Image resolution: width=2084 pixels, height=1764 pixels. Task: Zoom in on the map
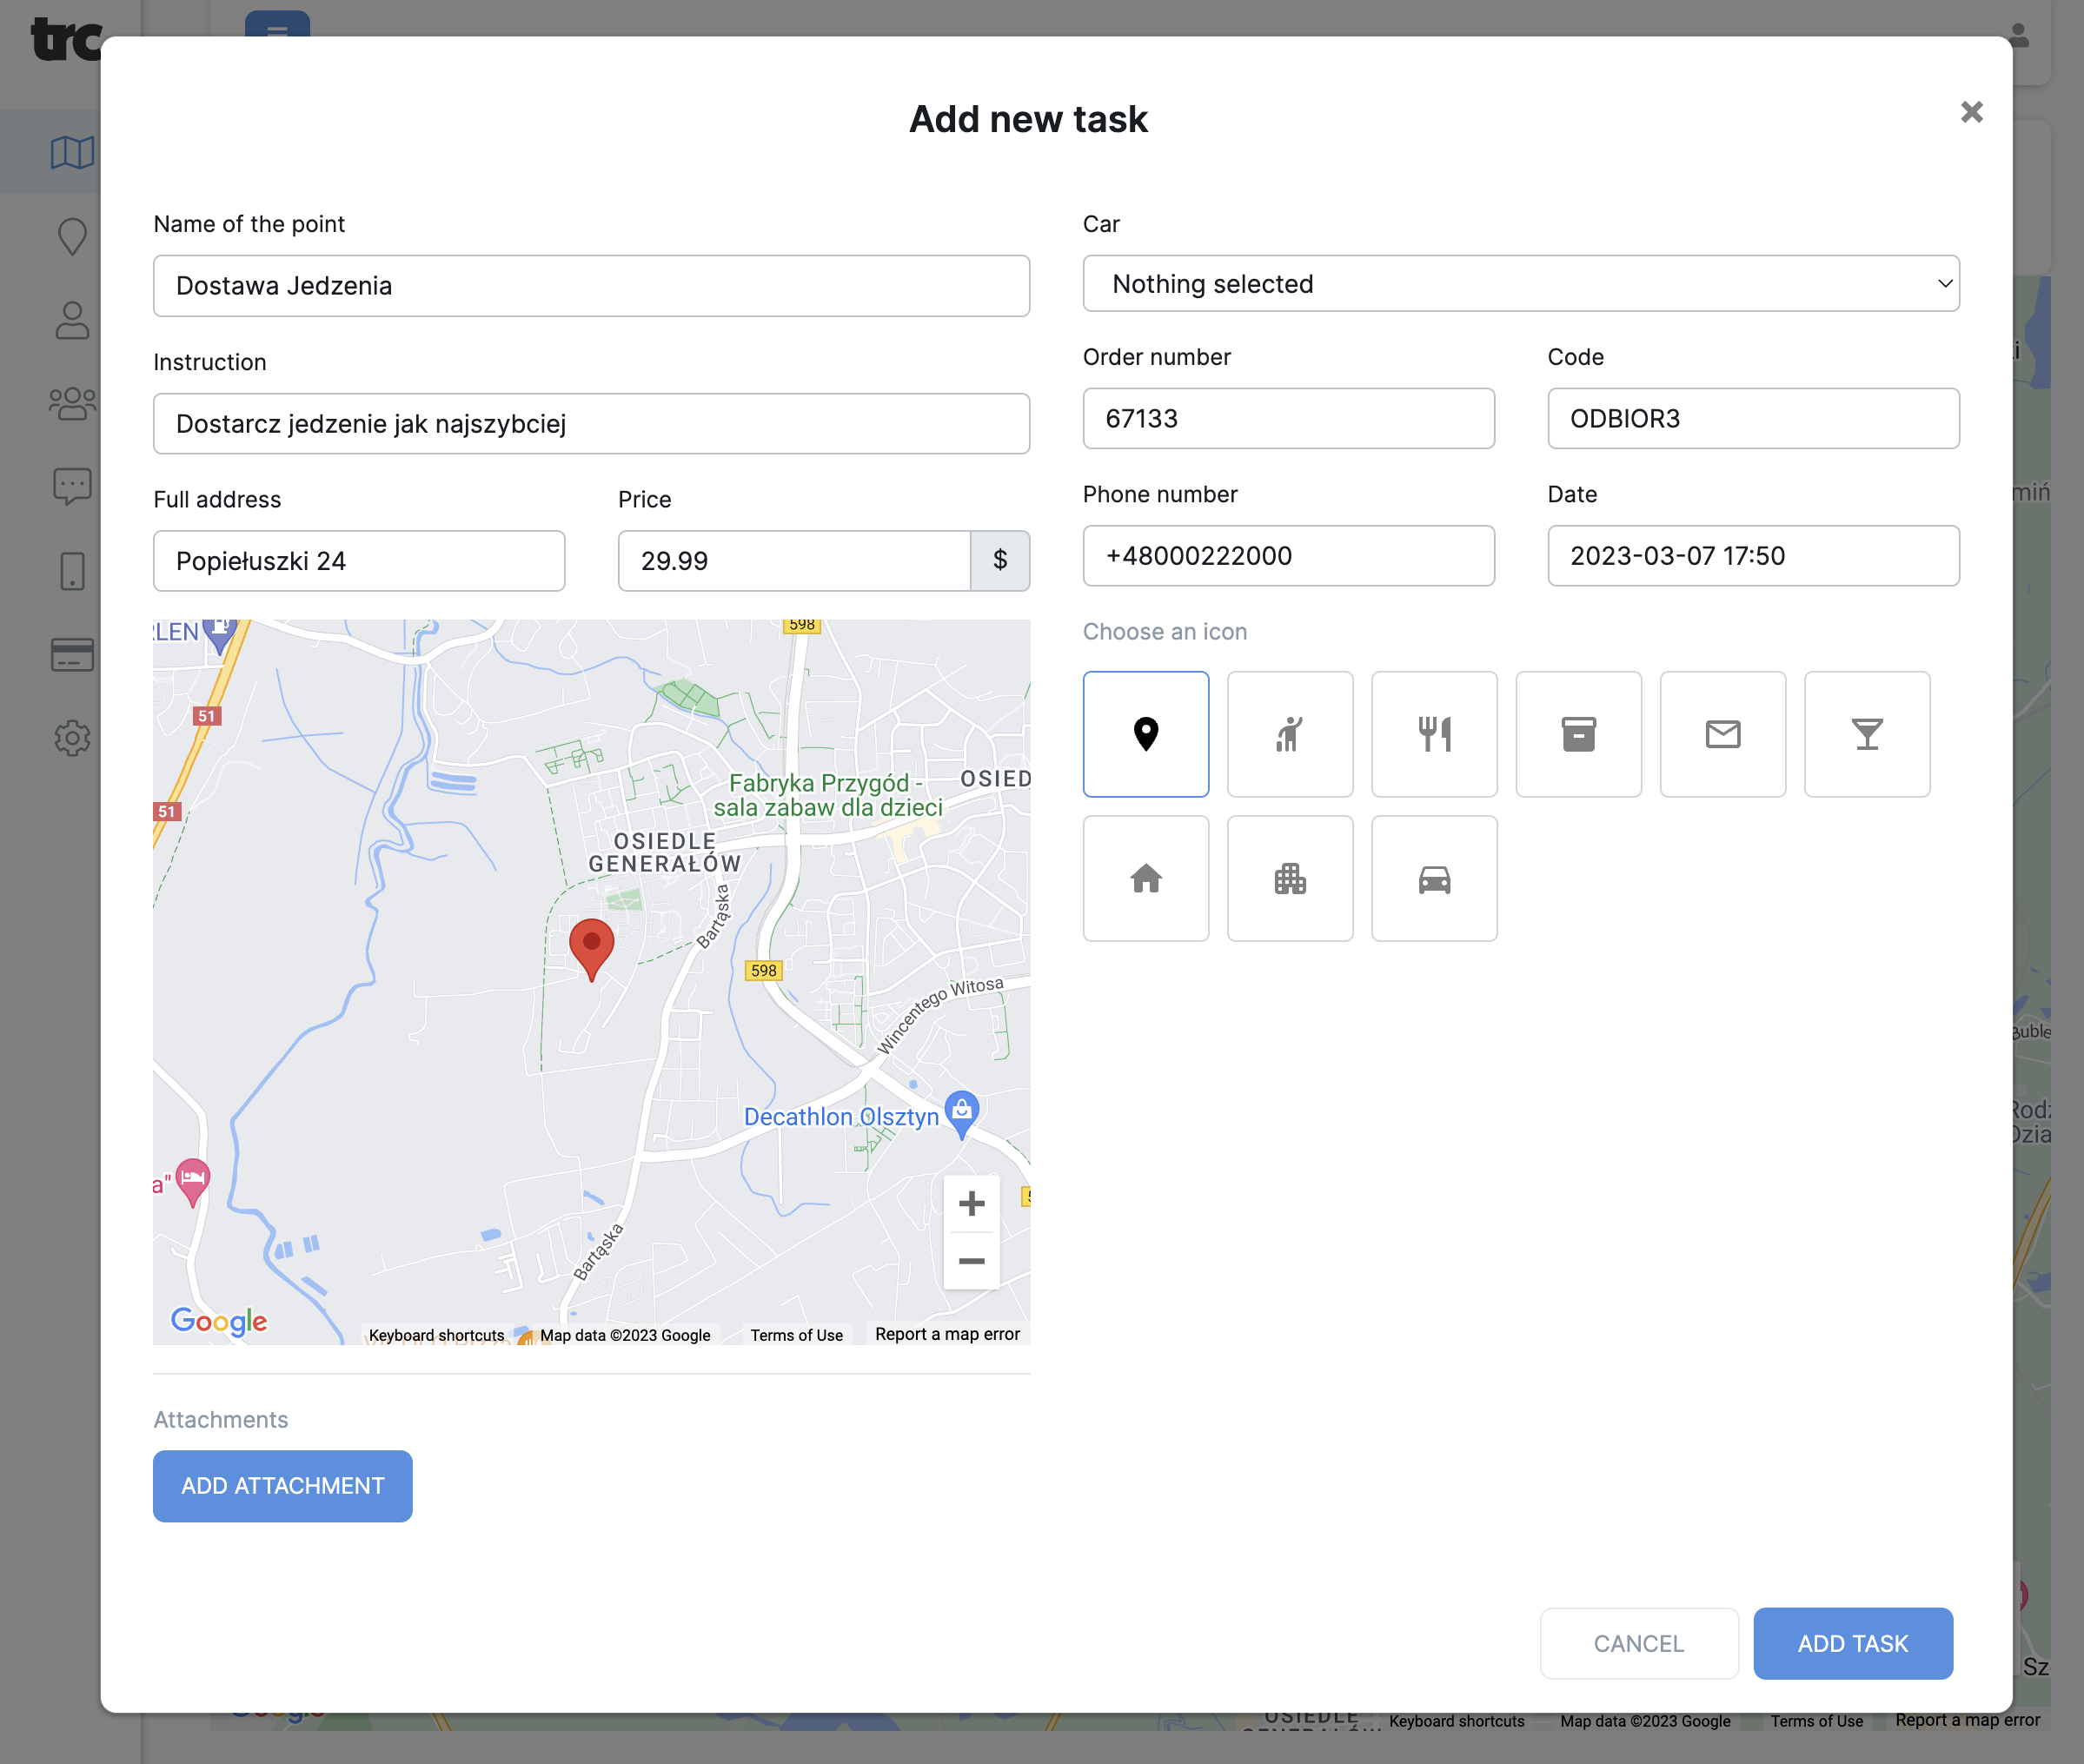coord(971,1203)
